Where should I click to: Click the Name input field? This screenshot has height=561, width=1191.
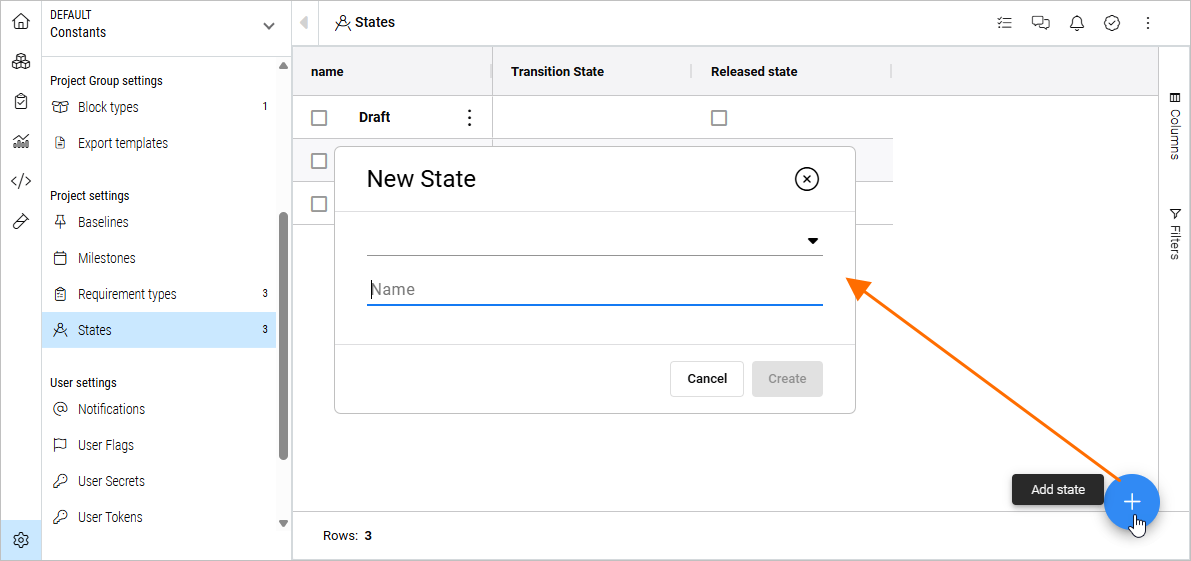tap(594, 290)
